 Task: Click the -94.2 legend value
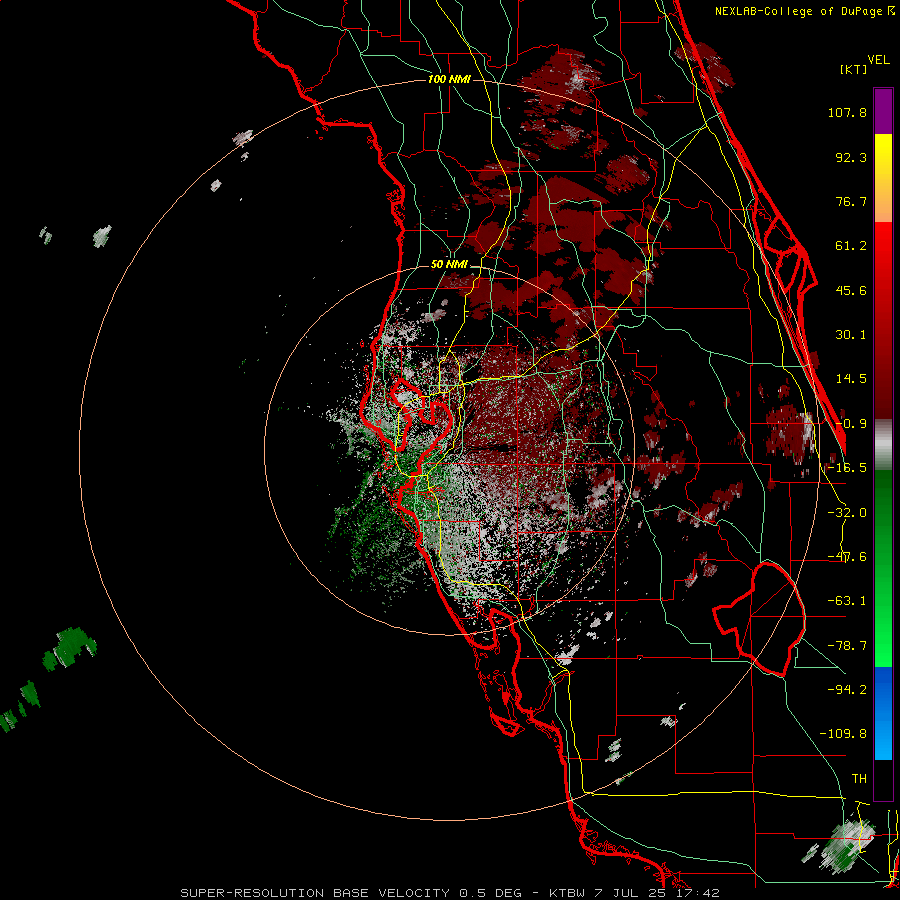[847, 690]
